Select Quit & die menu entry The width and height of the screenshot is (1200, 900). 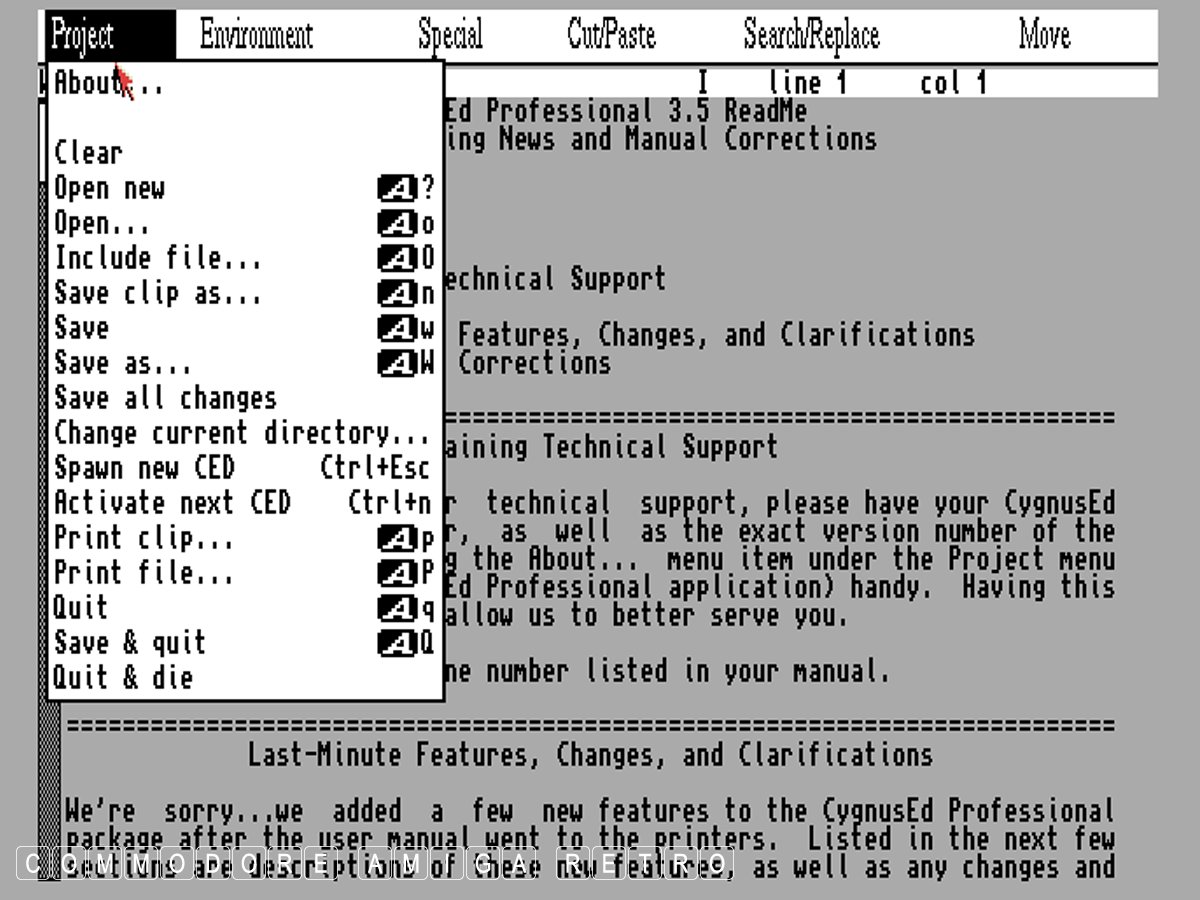[x=245, y=678]
